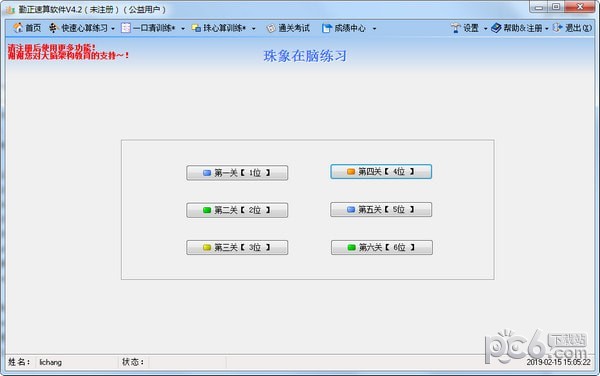Open the 成绩中心 menu
Viewport: 600px width, 376px height.
(350, 28)
